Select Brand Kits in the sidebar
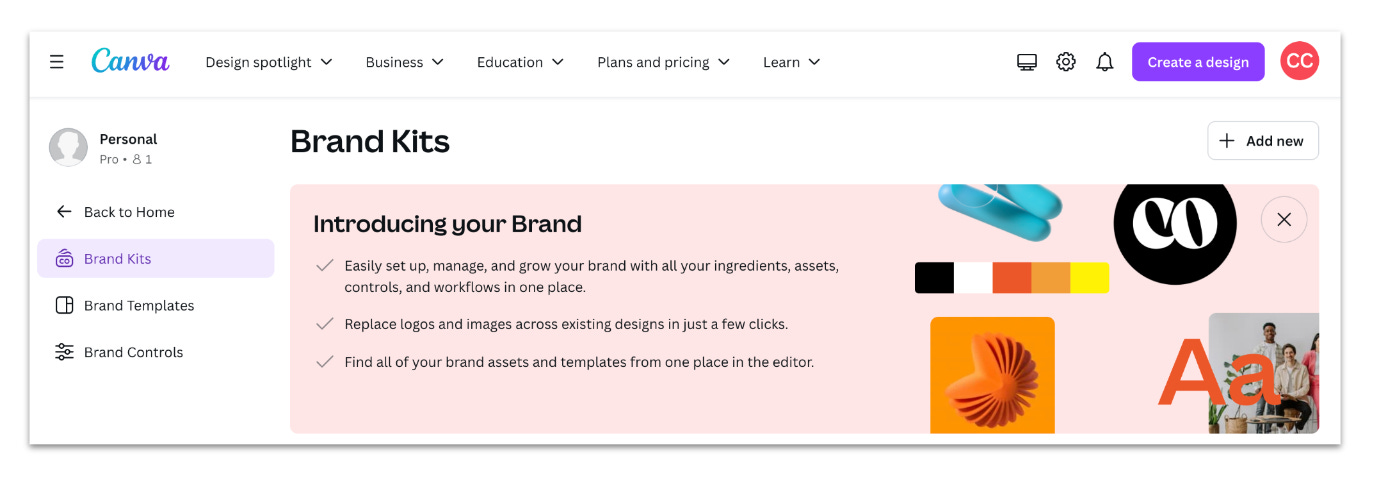The width and height of the screenshot is (1380, 484). [155, 258]
